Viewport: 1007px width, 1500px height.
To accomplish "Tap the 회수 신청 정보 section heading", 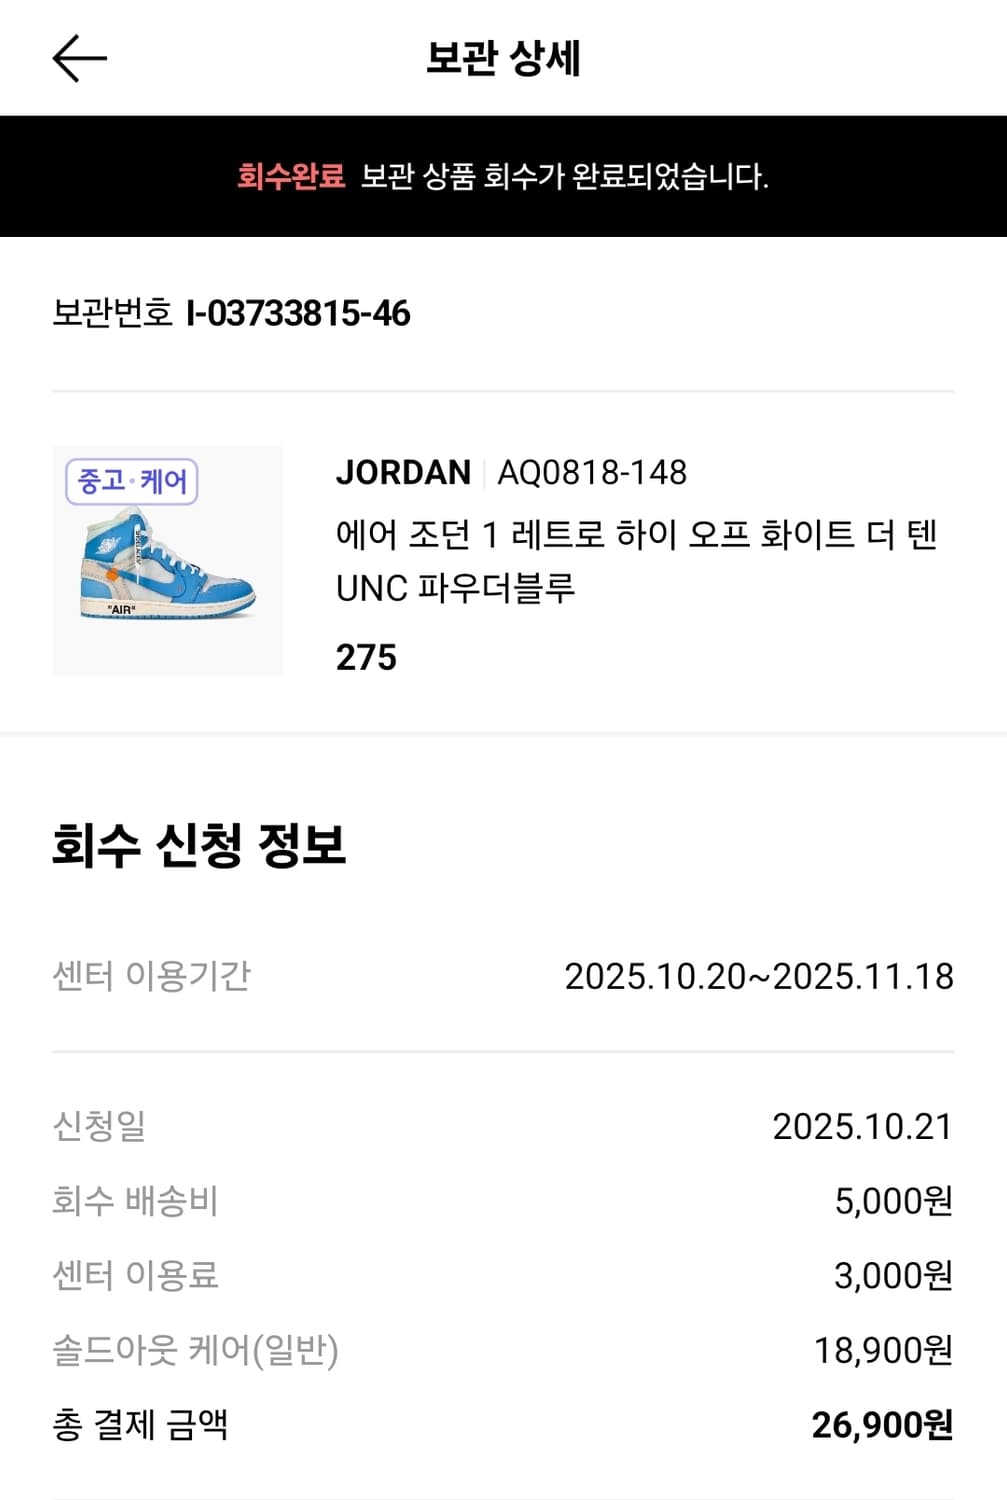I will 199,845.
